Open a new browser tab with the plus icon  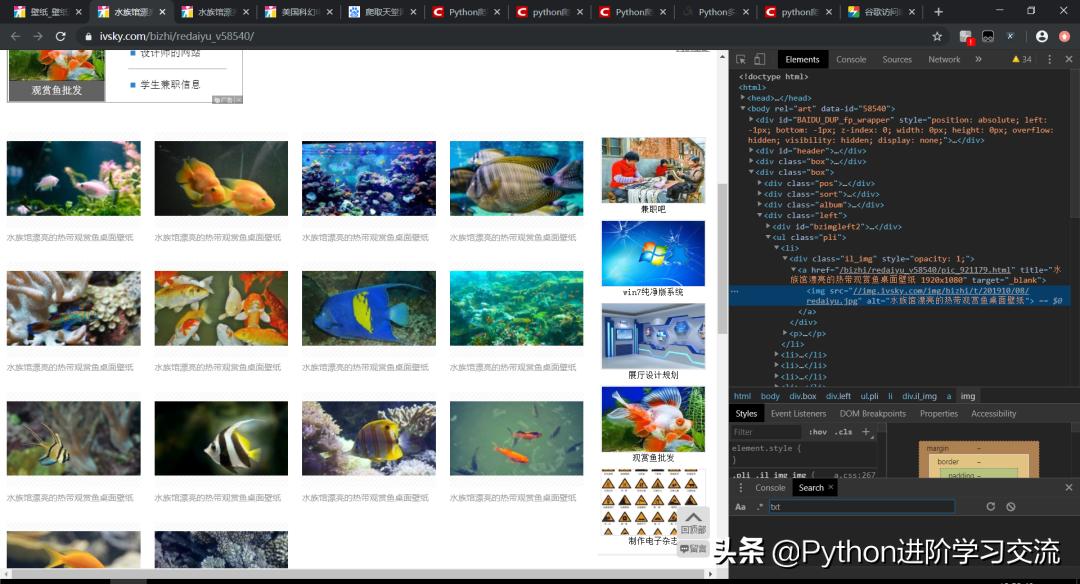(x=938, y=12)
